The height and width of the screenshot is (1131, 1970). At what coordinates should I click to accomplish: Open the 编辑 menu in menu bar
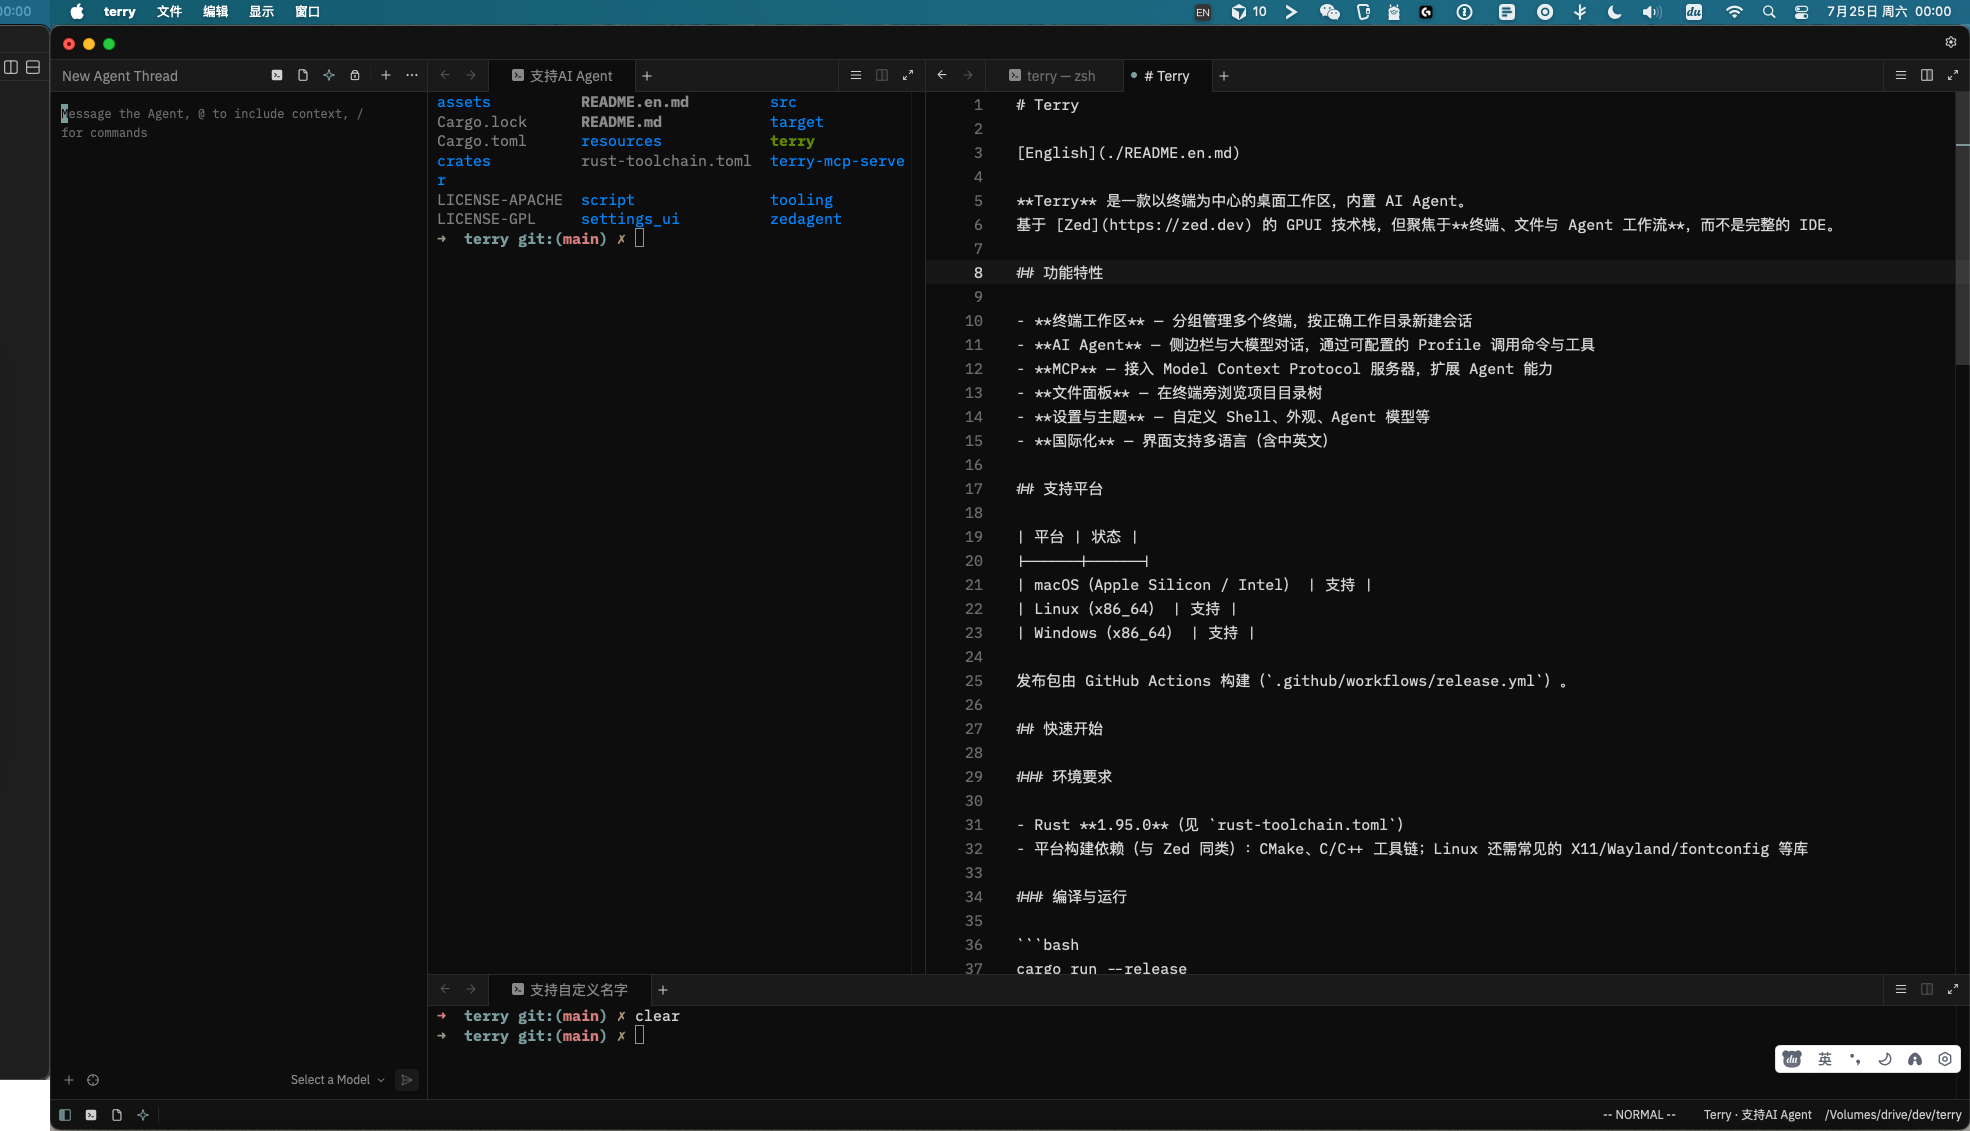click(216, 12)
